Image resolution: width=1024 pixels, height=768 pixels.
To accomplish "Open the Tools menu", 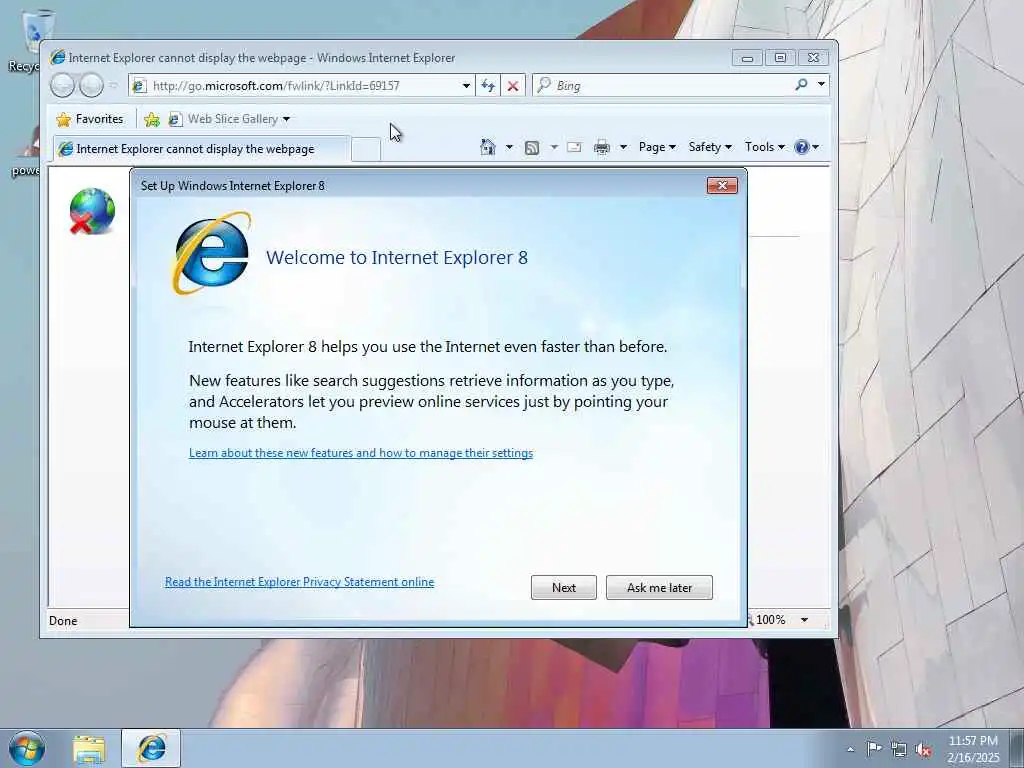I will pos(765,147).
